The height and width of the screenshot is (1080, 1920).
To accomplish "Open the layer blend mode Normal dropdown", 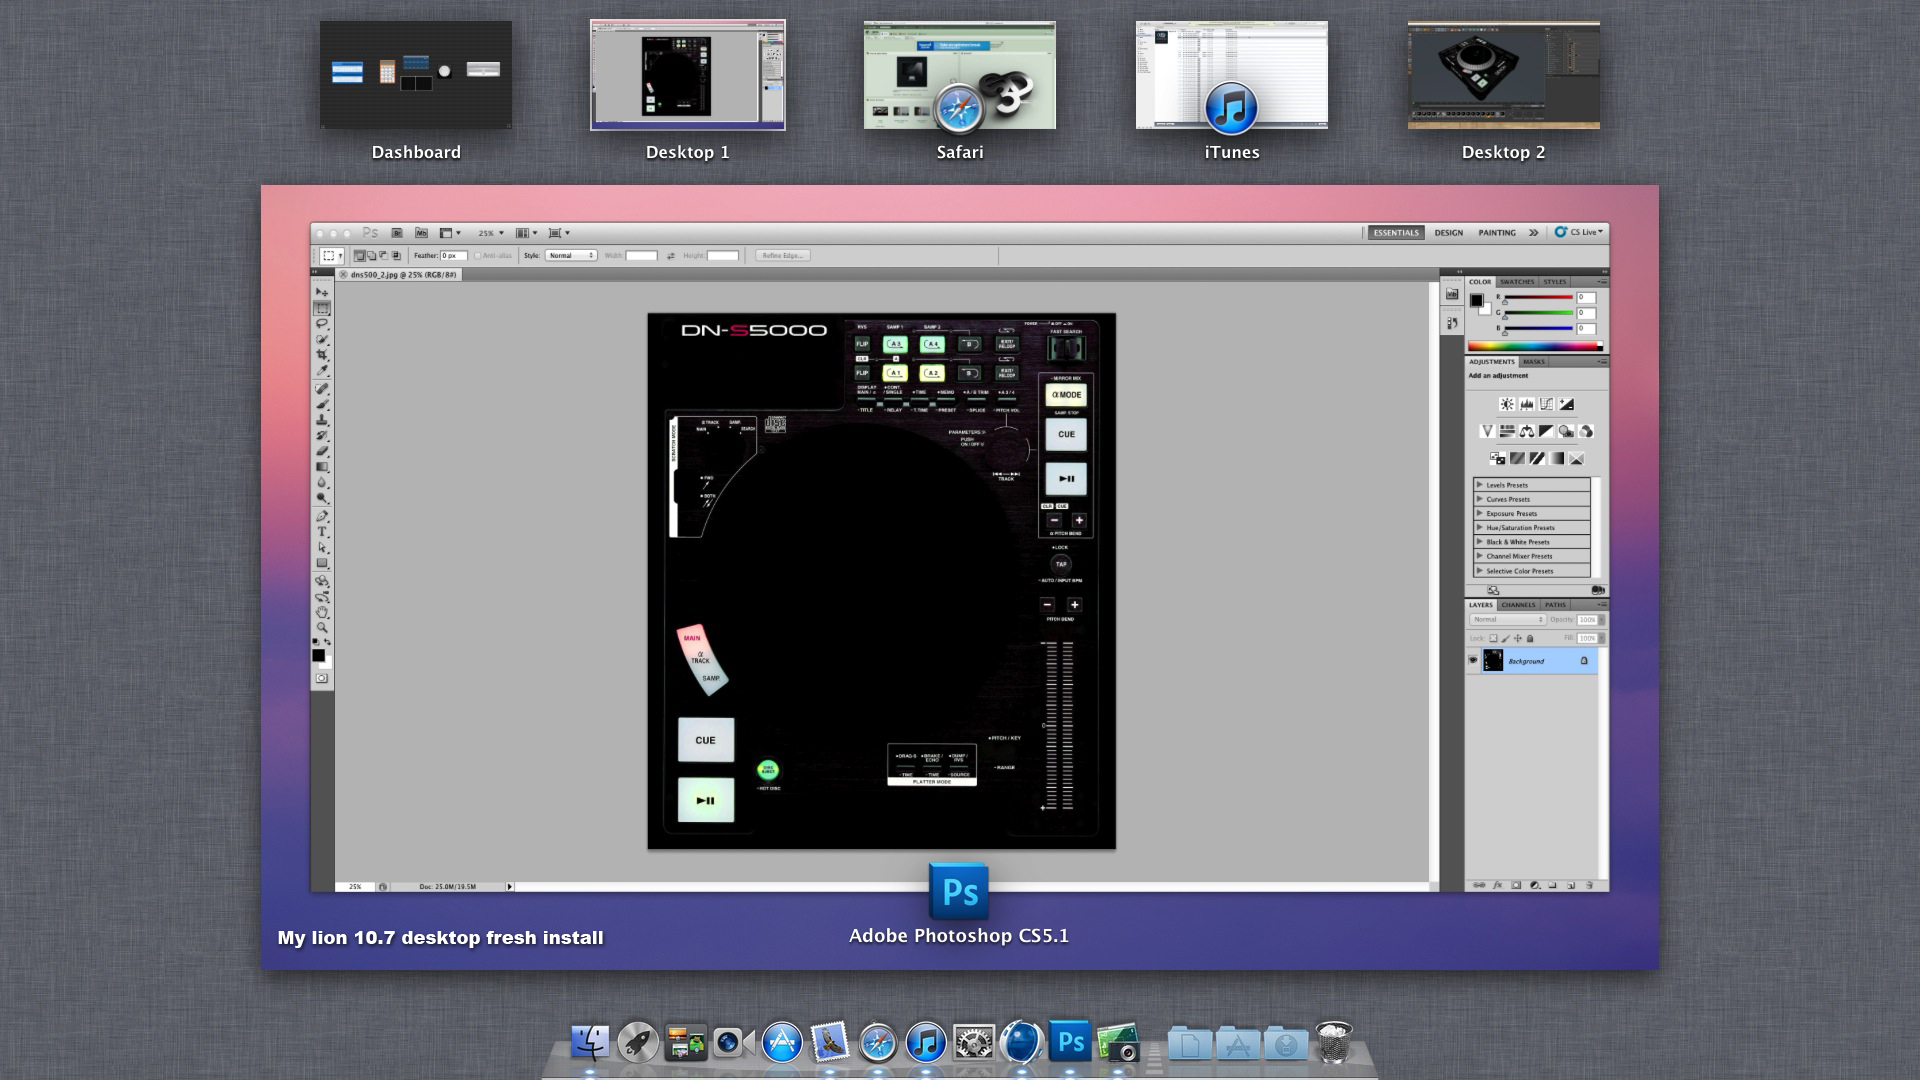I will pos(1508,620).
